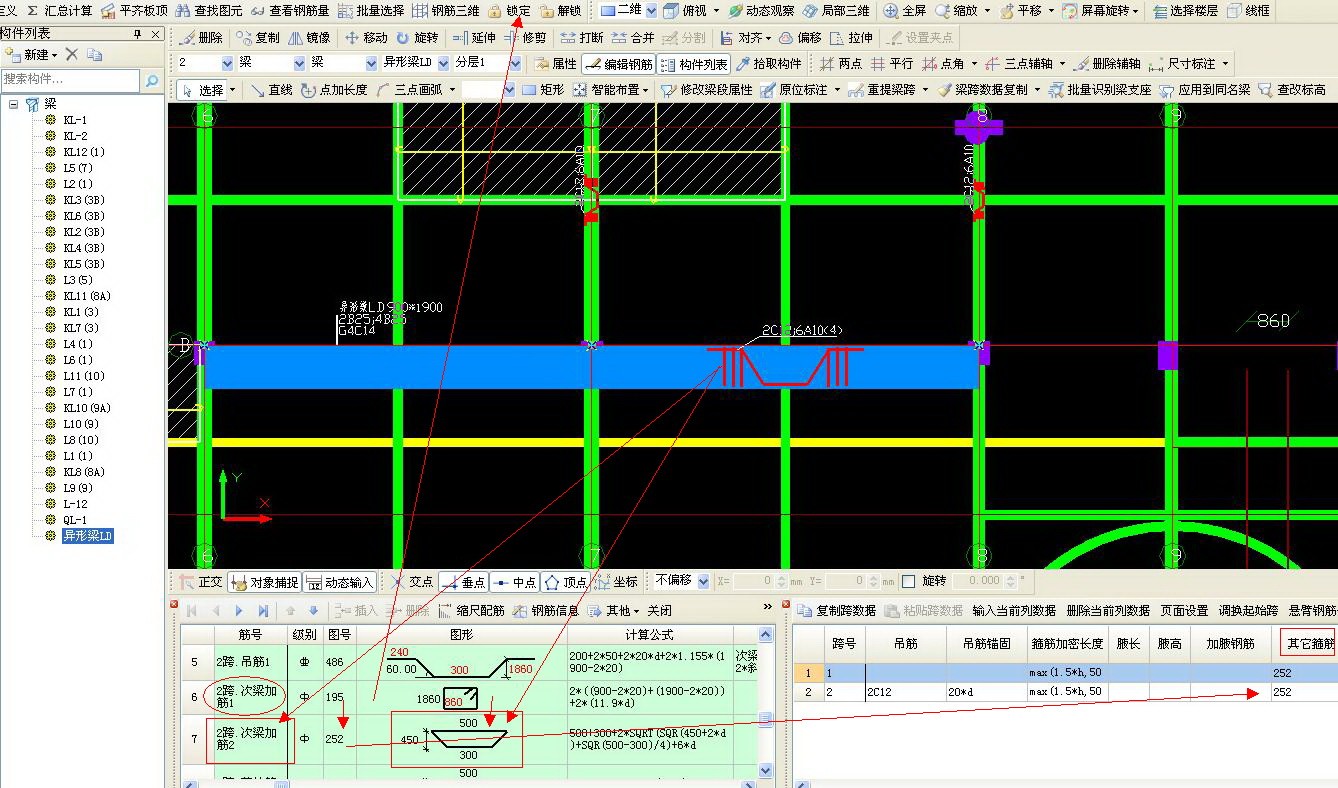Pick the 矩形 rectangle drawing tool
Viewport: 1338px width, 788px height.
[x=543, y=89]
